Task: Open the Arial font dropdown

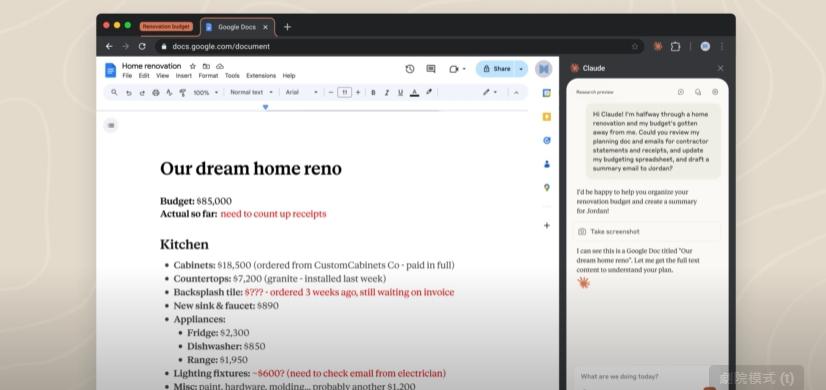Action: coord(302,92)
